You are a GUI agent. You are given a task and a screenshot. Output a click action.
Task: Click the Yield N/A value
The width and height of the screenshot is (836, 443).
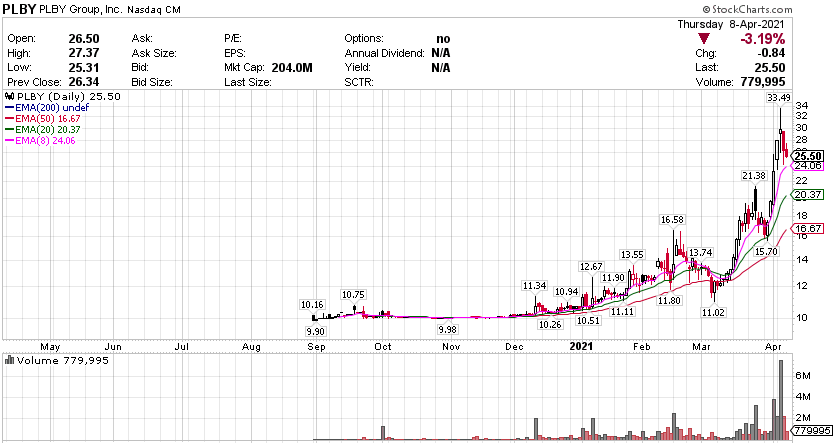click(441, 68)
